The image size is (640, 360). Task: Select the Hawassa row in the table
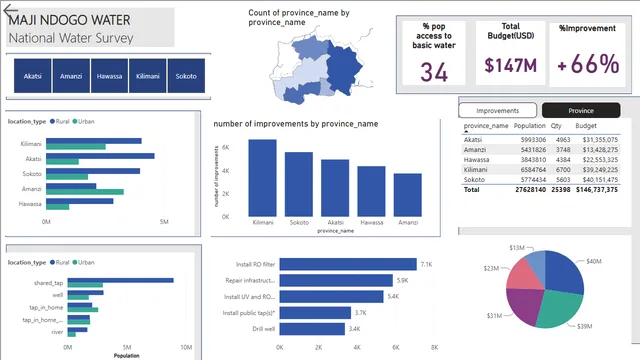click(541, 160)
